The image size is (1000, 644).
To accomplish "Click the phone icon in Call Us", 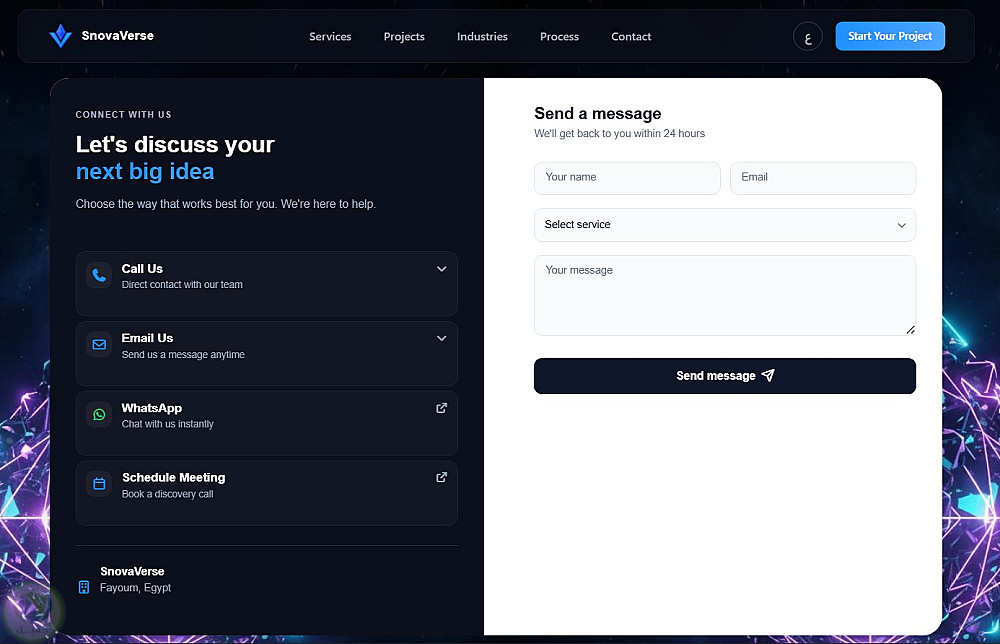I will 99,275.
